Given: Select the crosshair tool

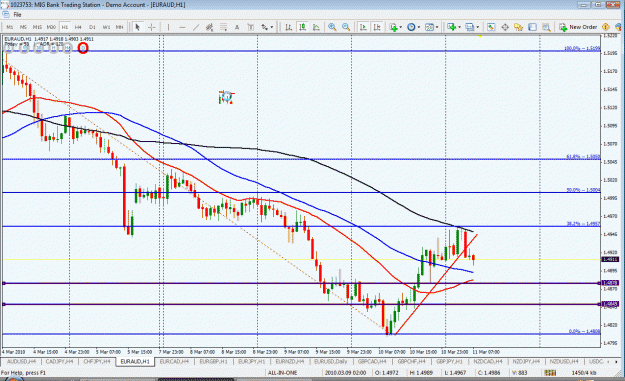Looking at the screenshot, I should tap(151, 27).
